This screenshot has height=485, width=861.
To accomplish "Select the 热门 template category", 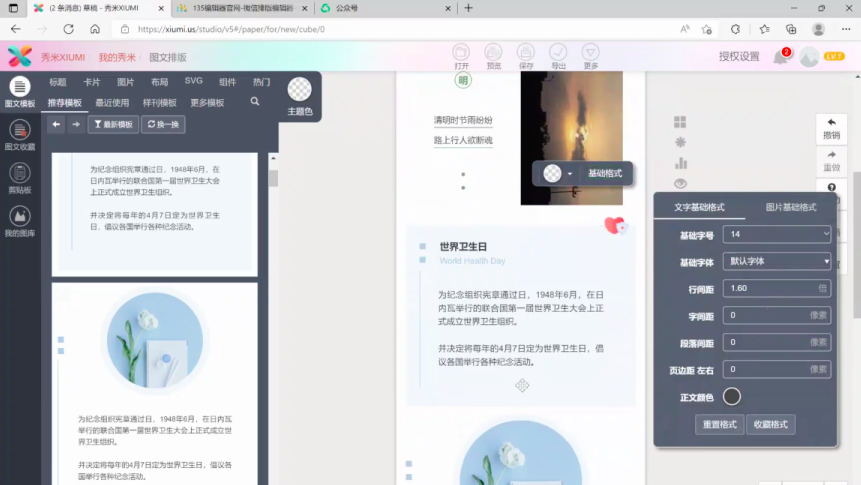I will click(261, 82).
